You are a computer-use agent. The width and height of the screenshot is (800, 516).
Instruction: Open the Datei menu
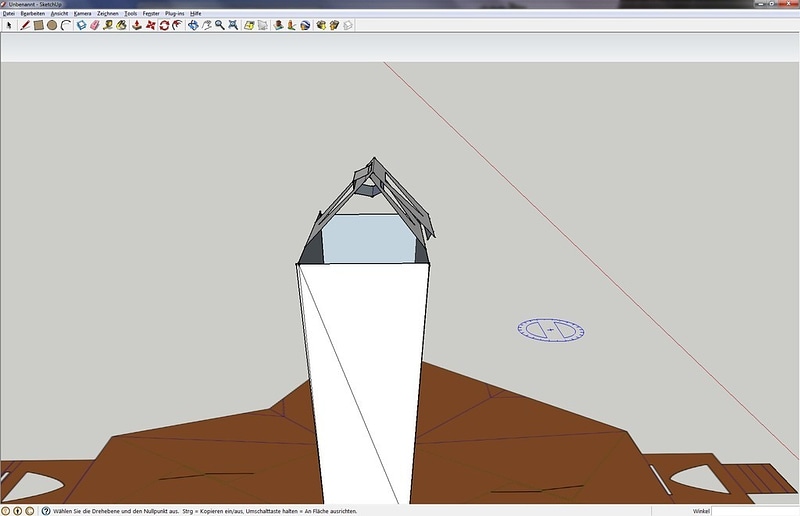9,13
